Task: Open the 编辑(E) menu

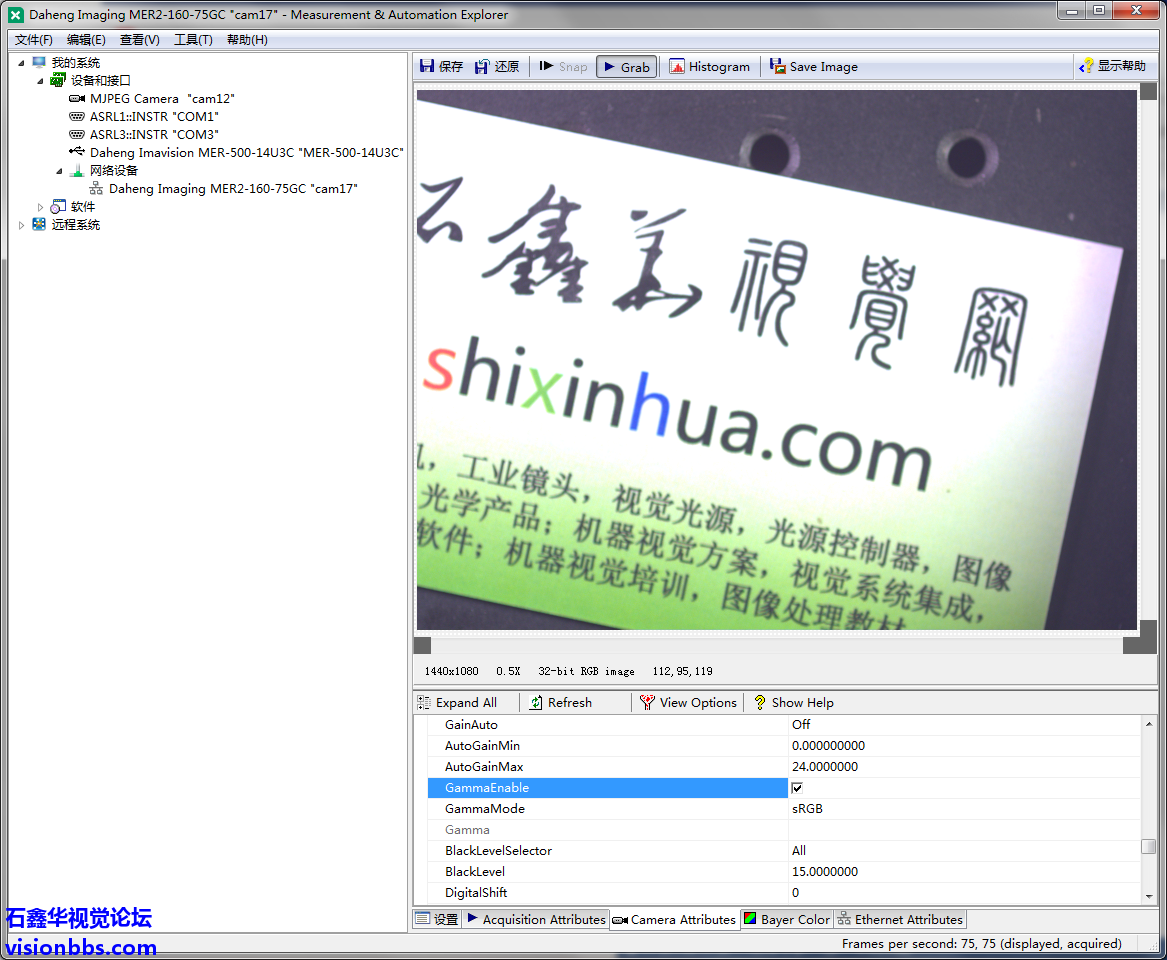Action: pyautogui.click(x=86, y=39)
